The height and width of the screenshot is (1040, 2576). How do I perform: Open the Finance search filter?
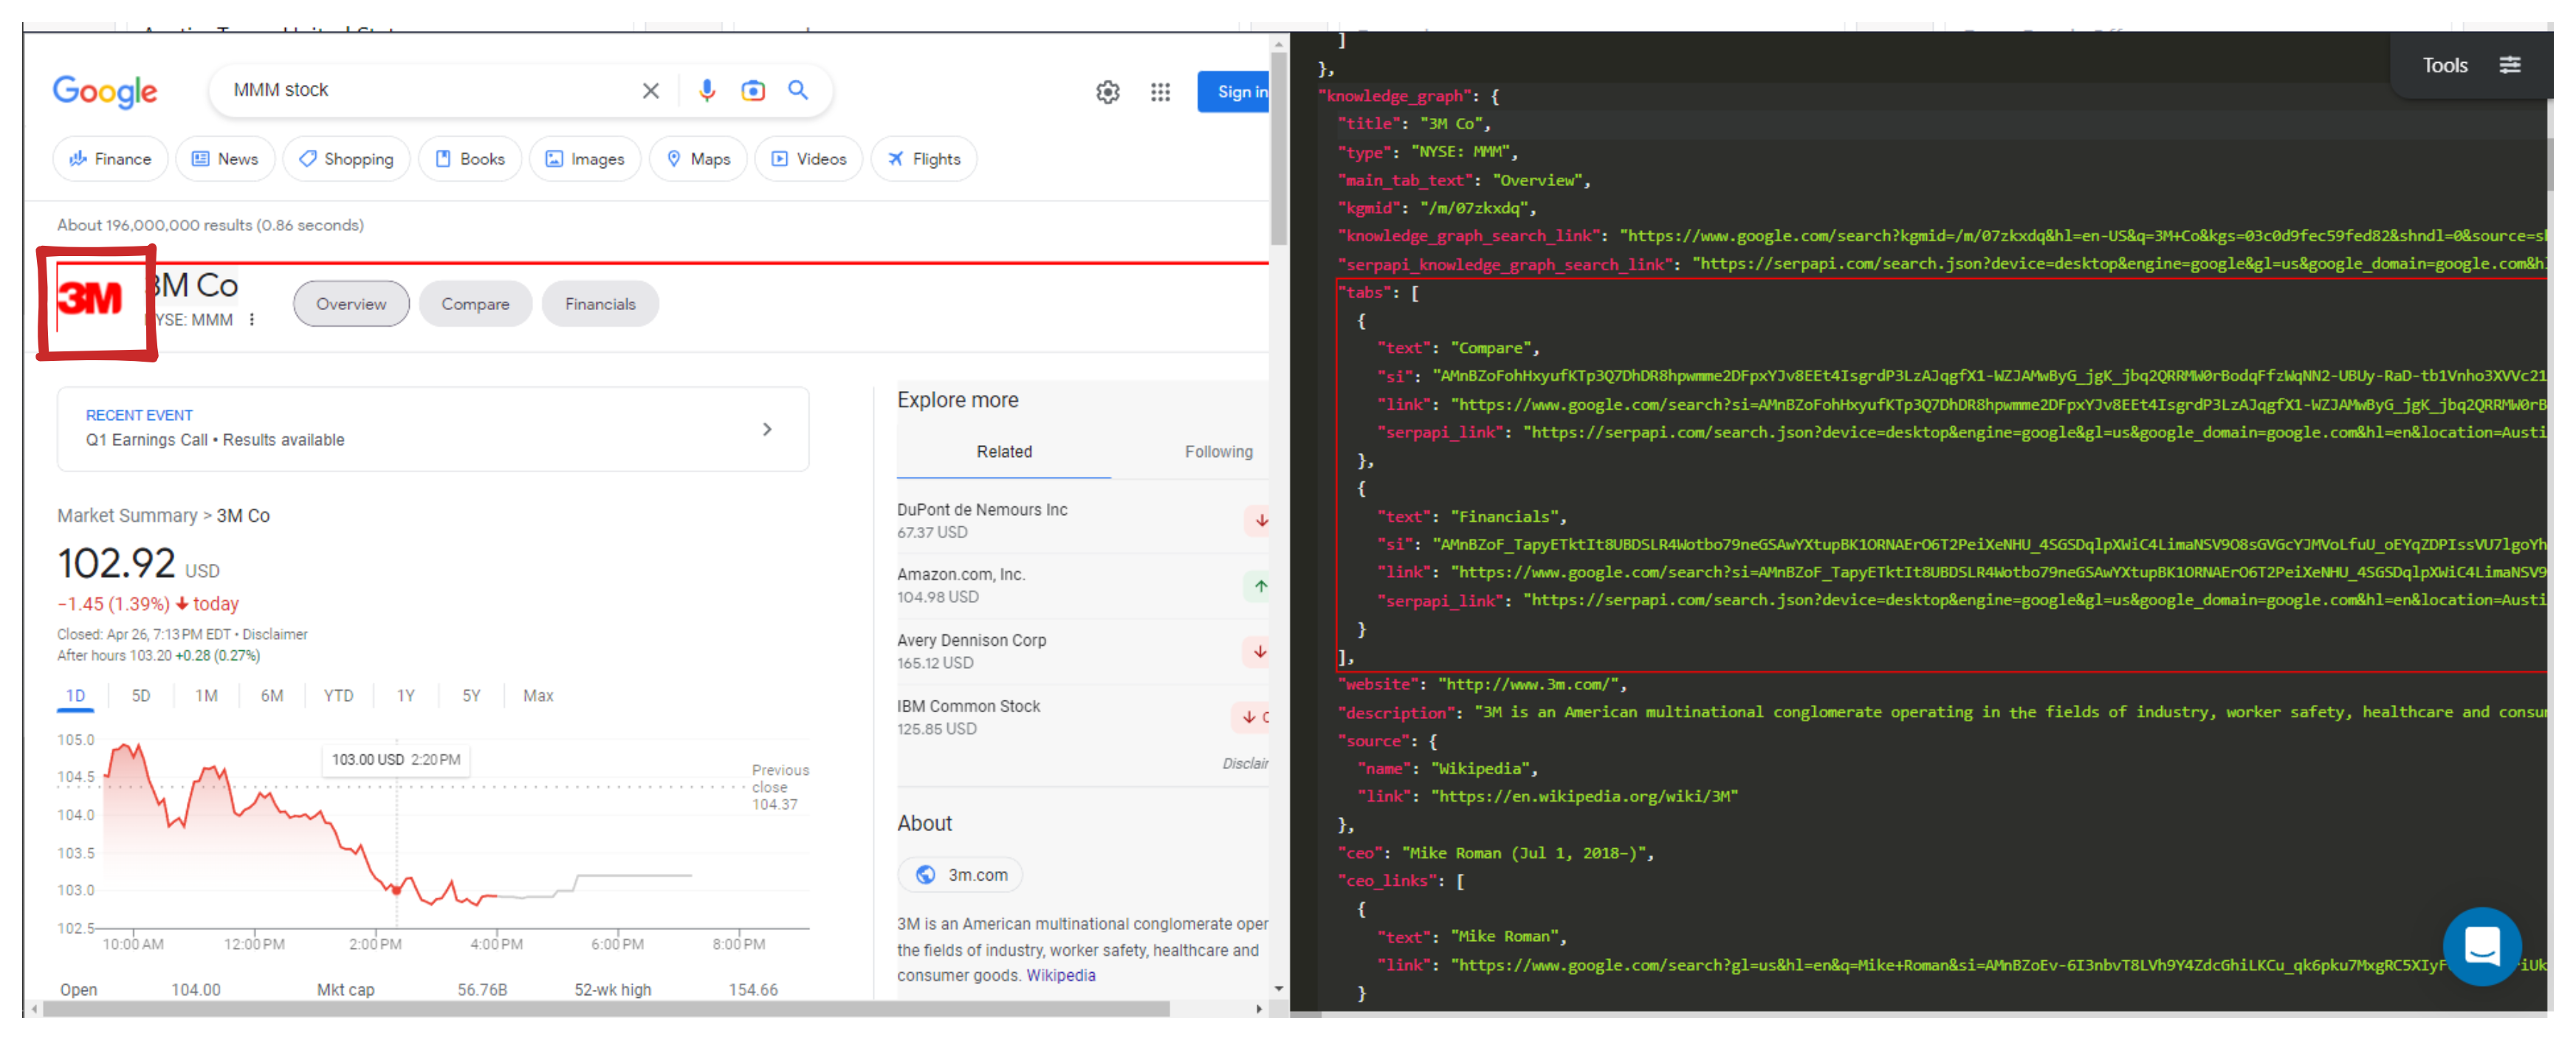tap(110, 159)
